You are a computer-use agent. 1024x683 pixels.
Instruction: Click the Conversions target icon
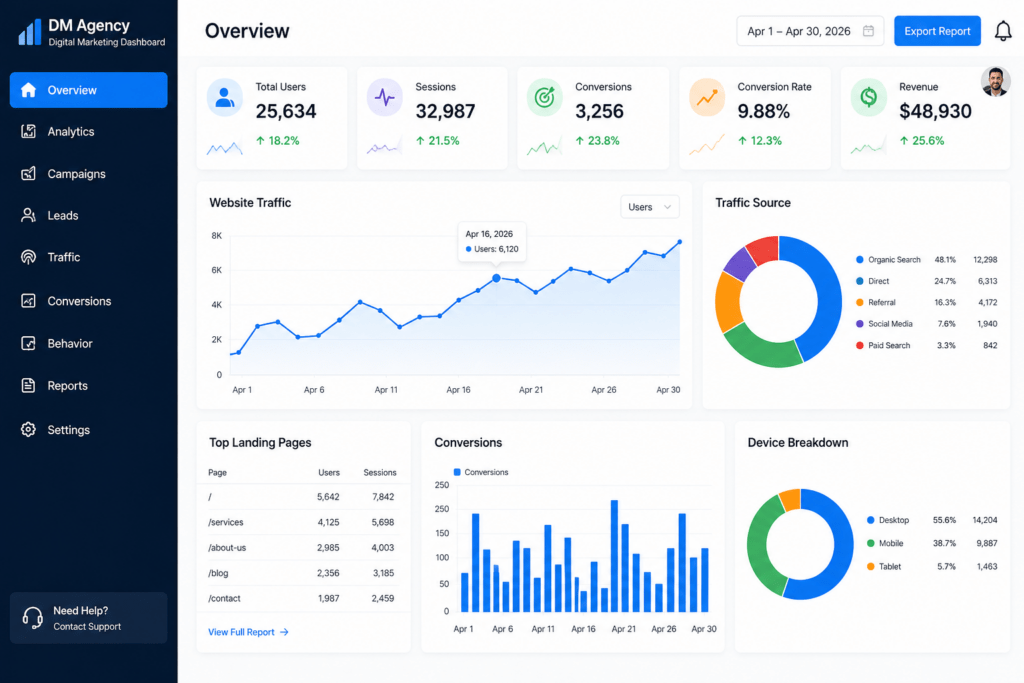tap(545, 98)
